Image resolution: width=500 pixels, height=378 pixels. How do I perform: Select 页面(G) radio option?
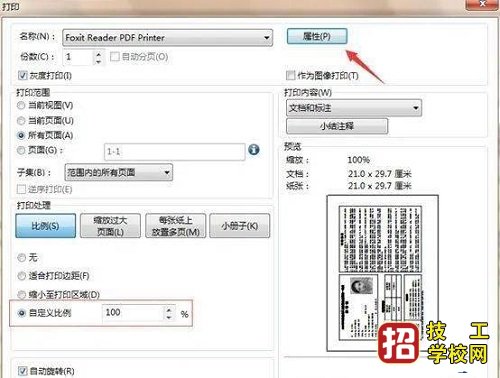tap(21, 150)
